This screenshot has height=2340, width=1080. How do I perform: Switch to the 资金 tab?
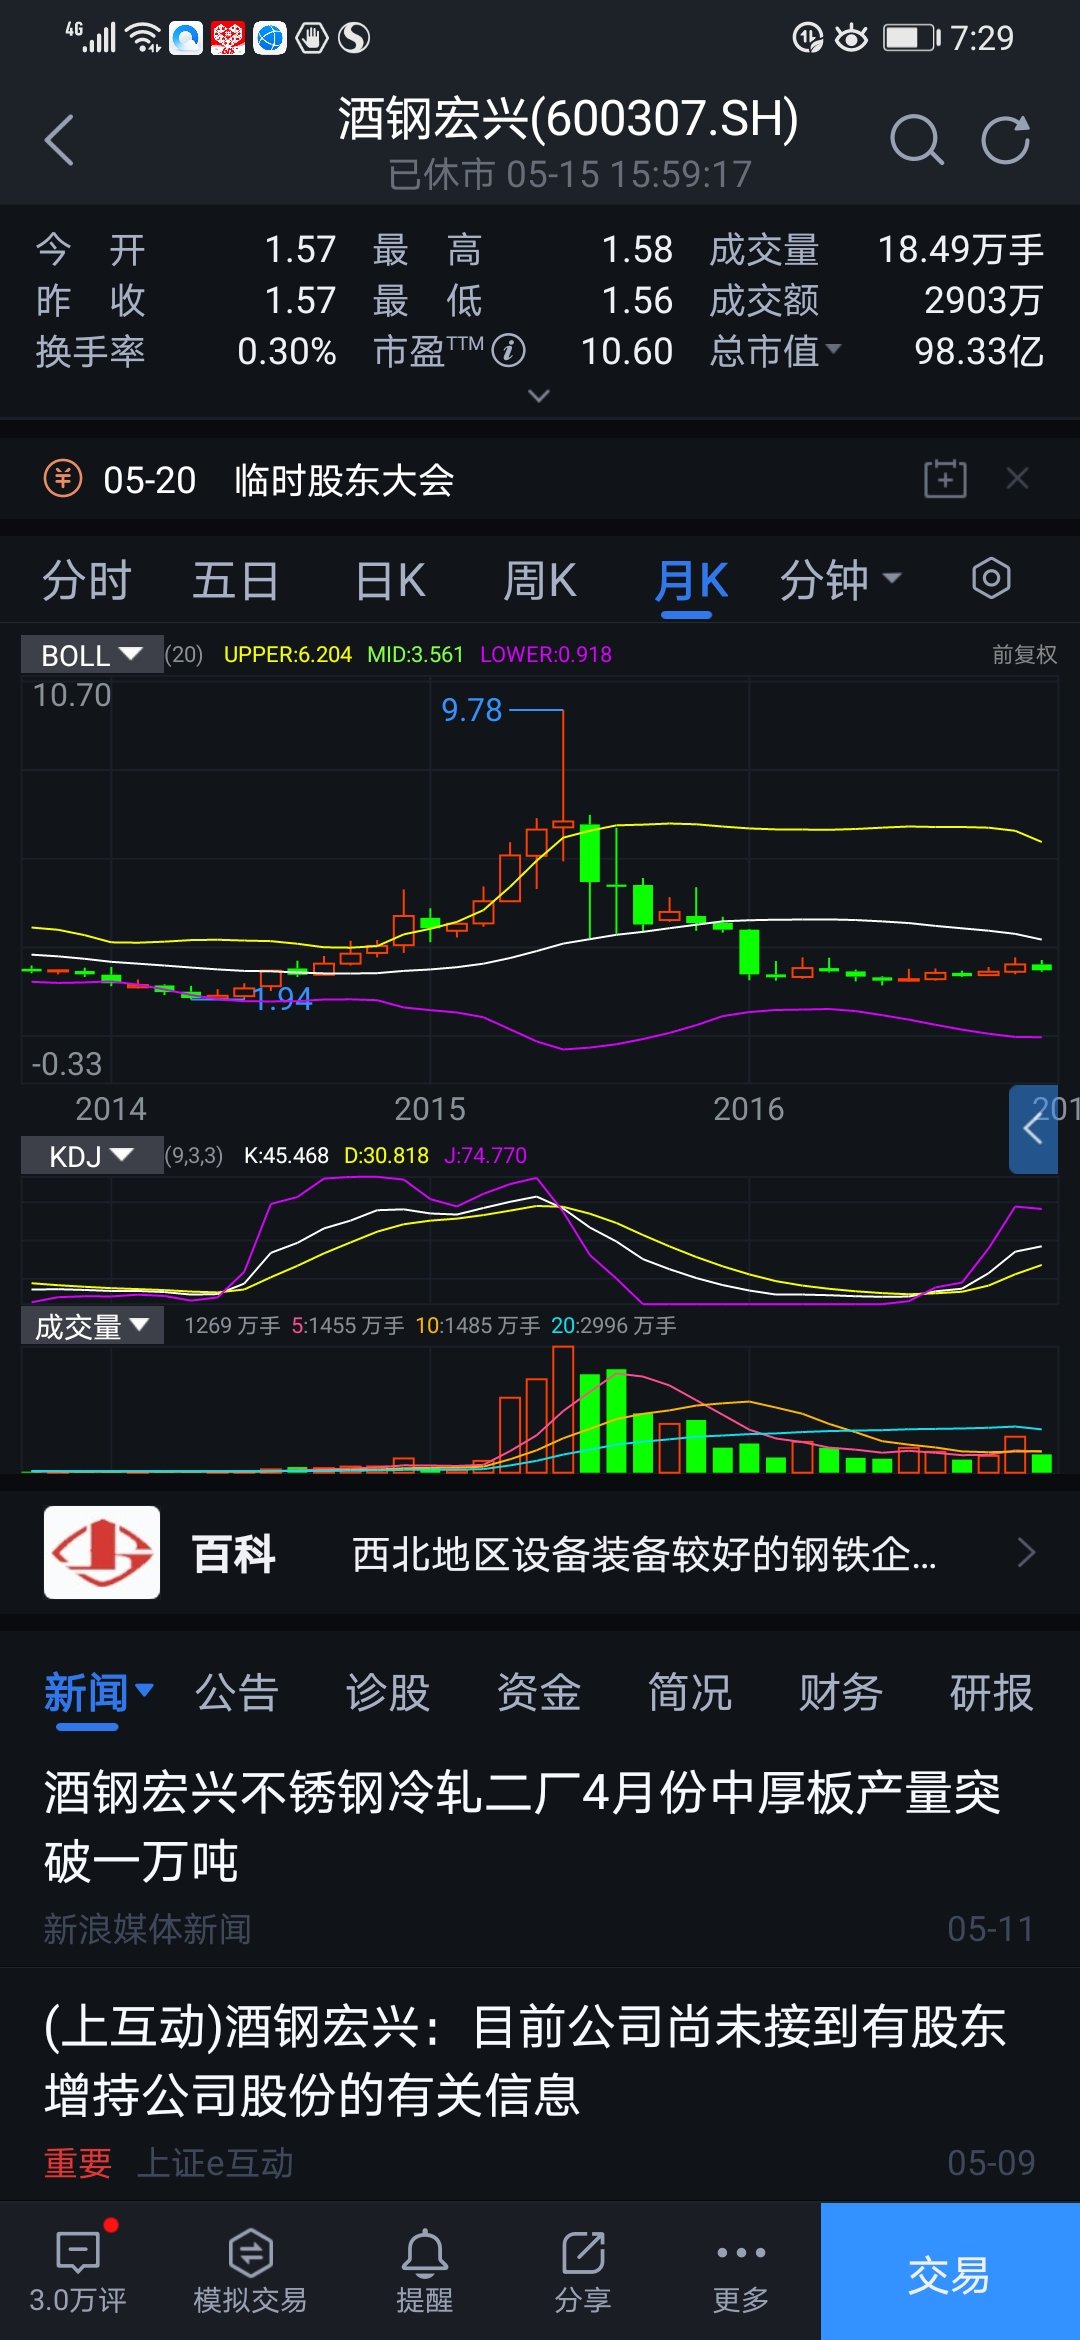[x=539, y=1693]
